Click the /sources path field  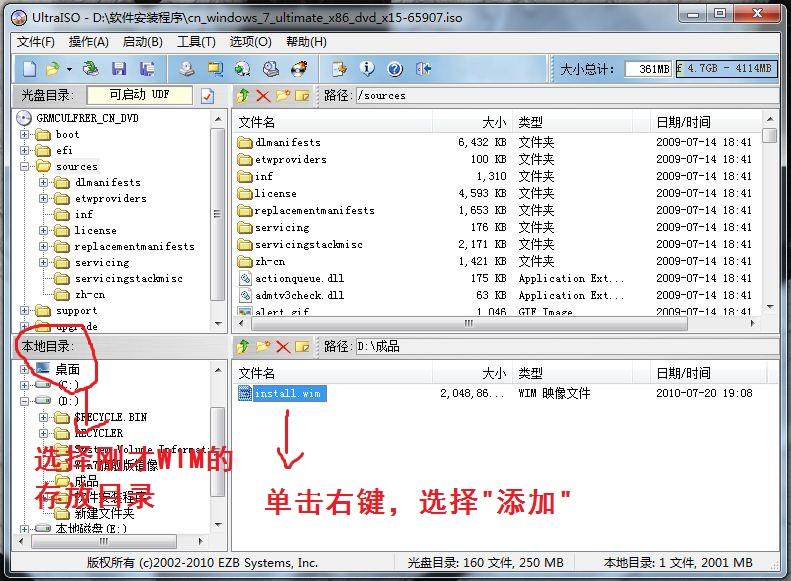(567, 95)
